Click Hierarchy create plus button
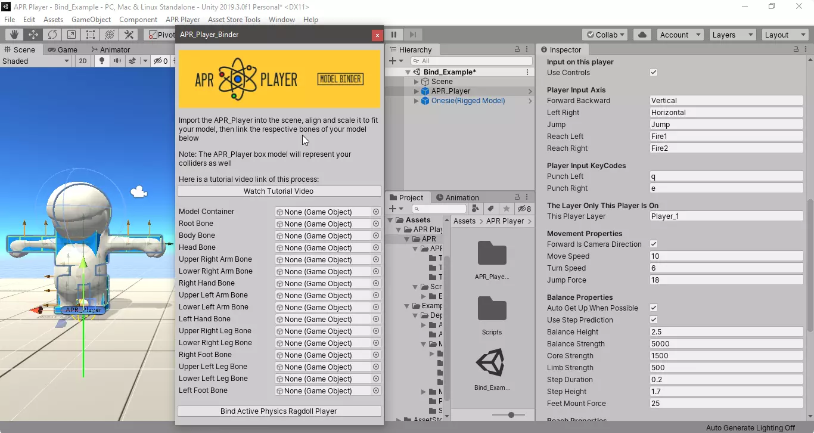 coord(392,61)
